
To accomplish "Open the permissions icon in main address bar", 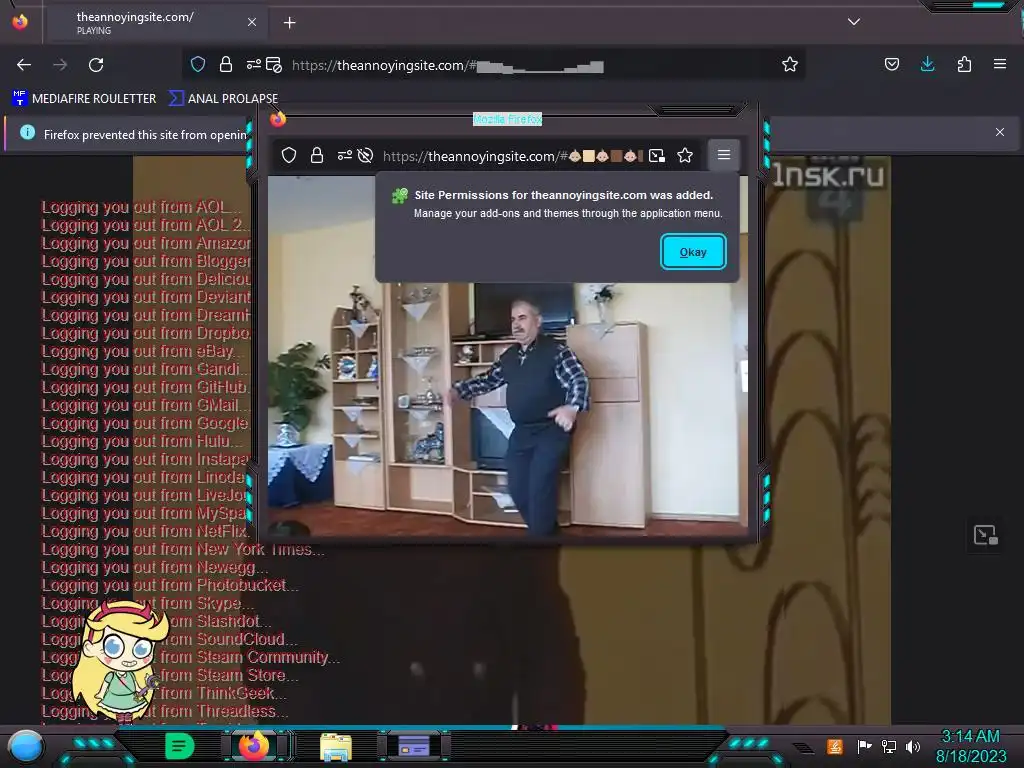I will point(253,64).
